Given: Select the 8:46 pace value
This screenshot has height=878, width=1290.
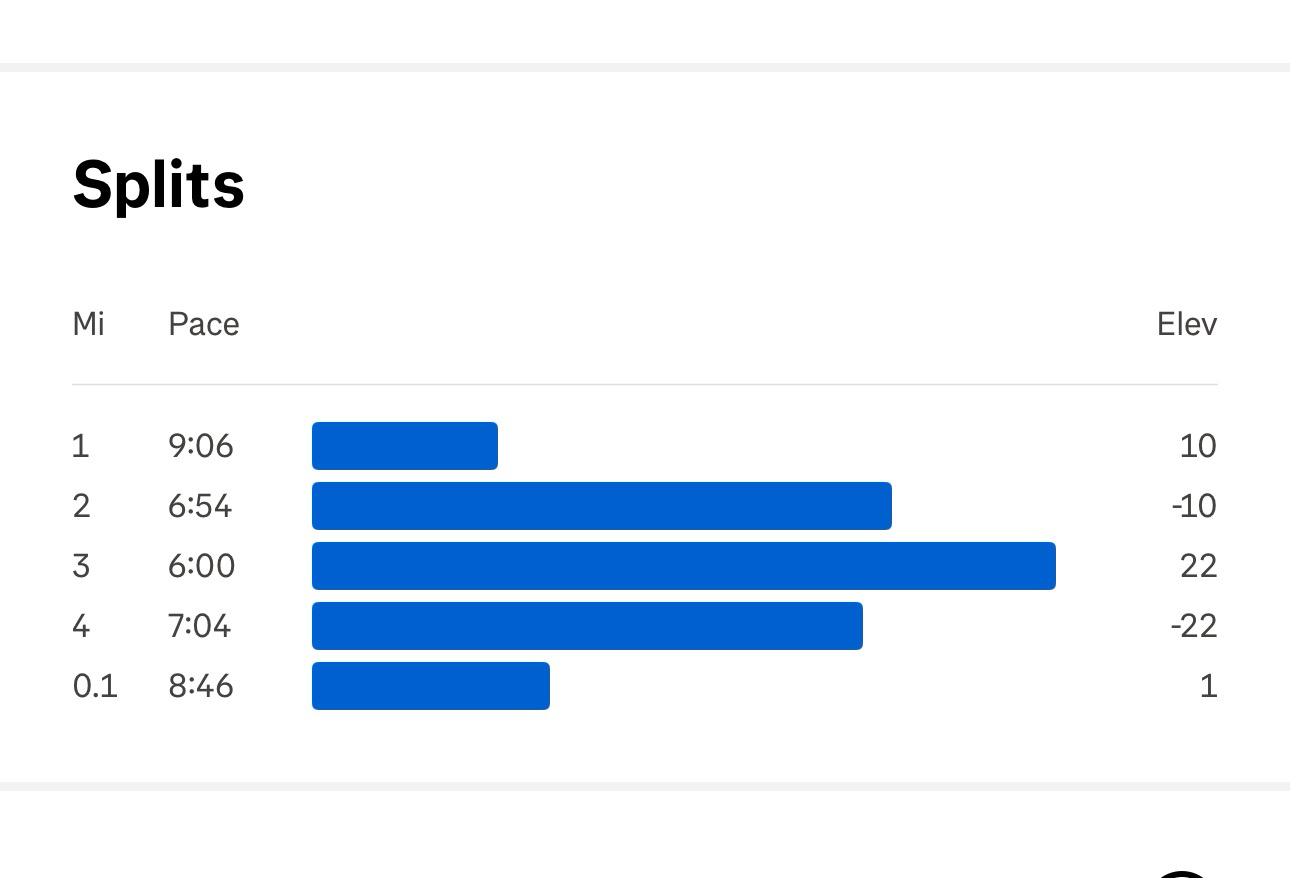Looking at the screenshot, I should tap(201, 686).
